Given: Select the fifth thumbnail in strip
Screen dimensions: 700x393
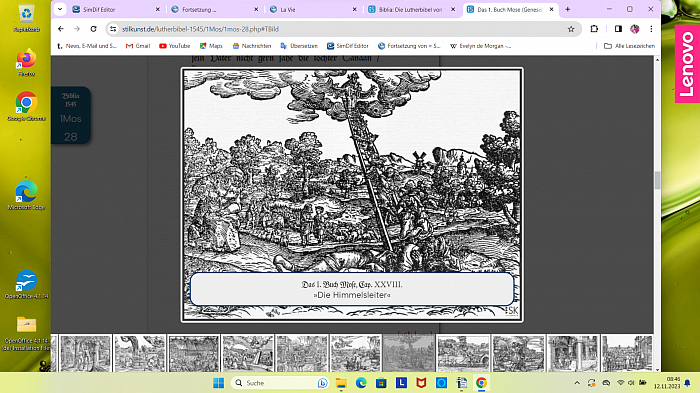Looking at the screenshot, I should pyautogui.click(x=302, y=353).
